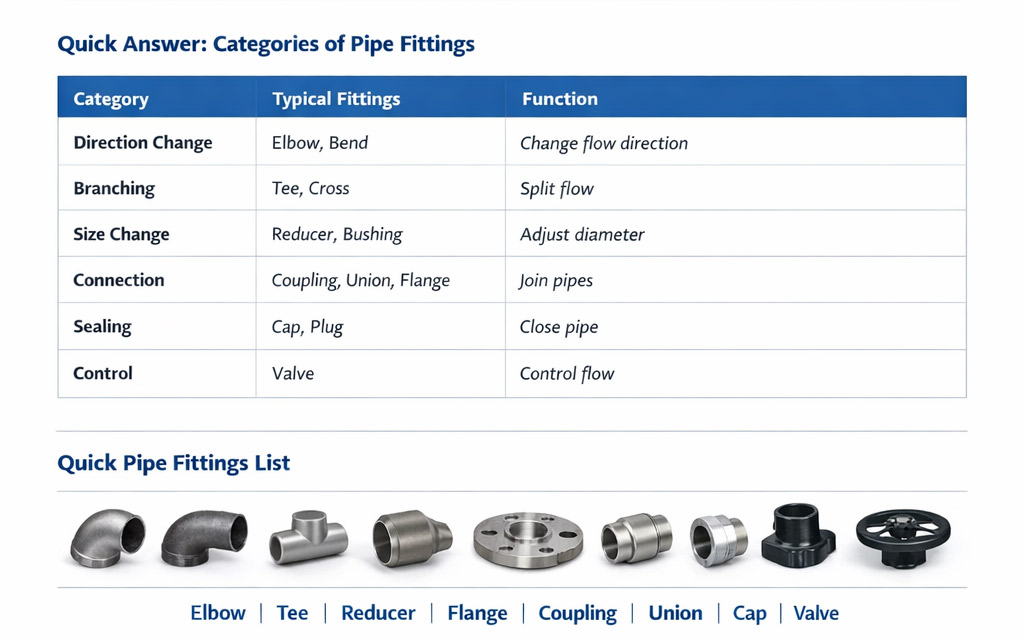
Task: Click the shiny silver elbow fitting image
Action: (x=107, y=538)
